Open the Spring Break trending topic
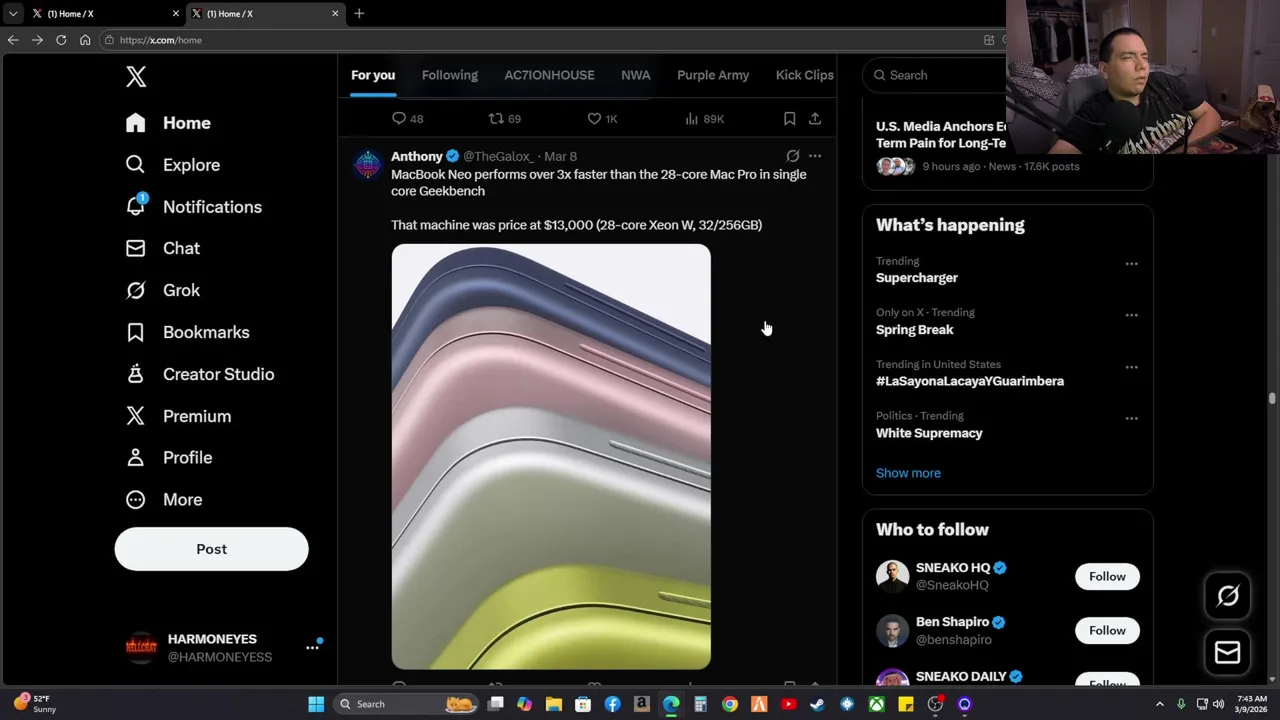The width and height of the screenshot is (1280, 720). 915,330
